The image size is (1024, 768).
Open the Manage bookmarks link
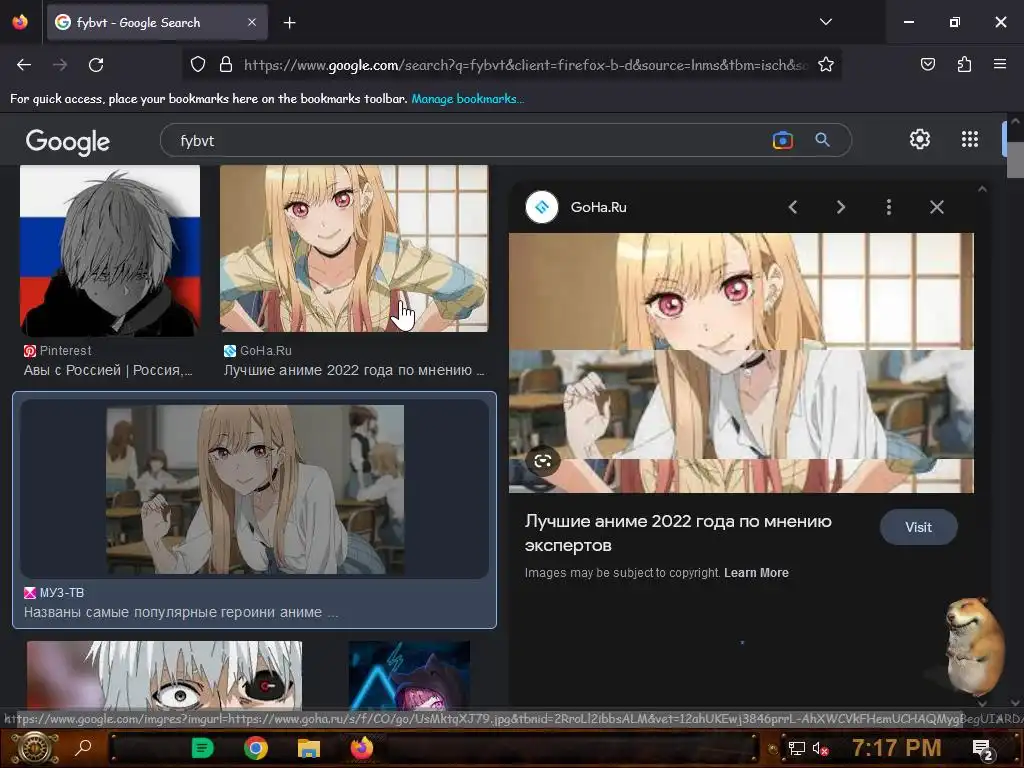[468, 99]
